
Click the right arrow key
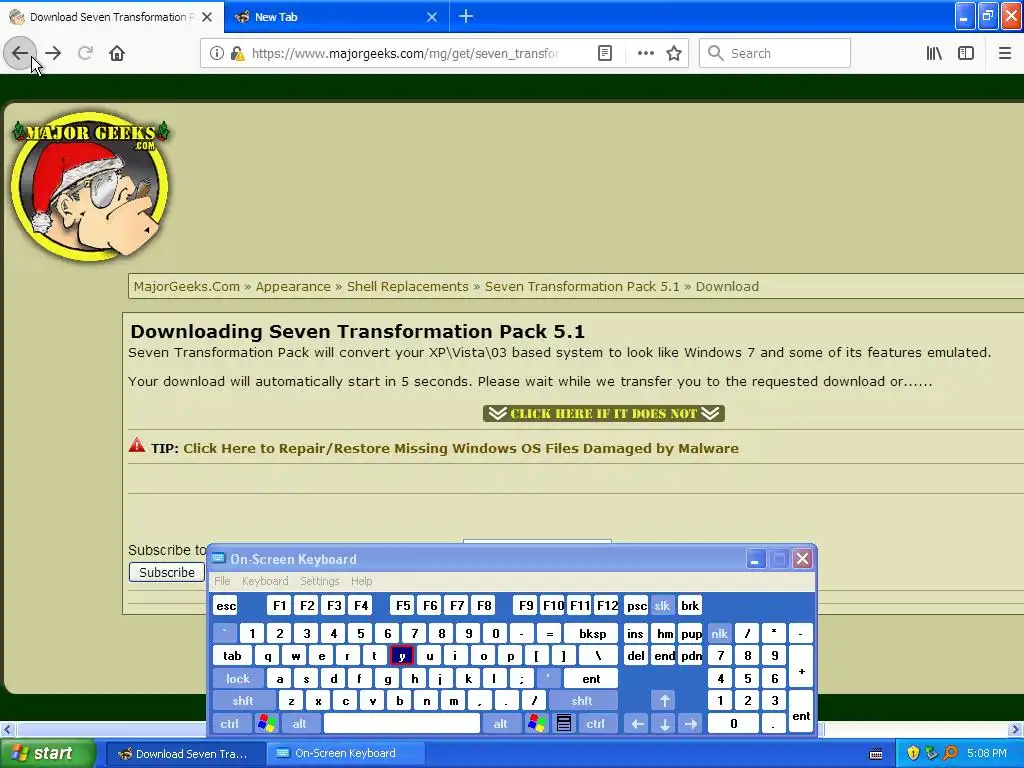point(691,724)
